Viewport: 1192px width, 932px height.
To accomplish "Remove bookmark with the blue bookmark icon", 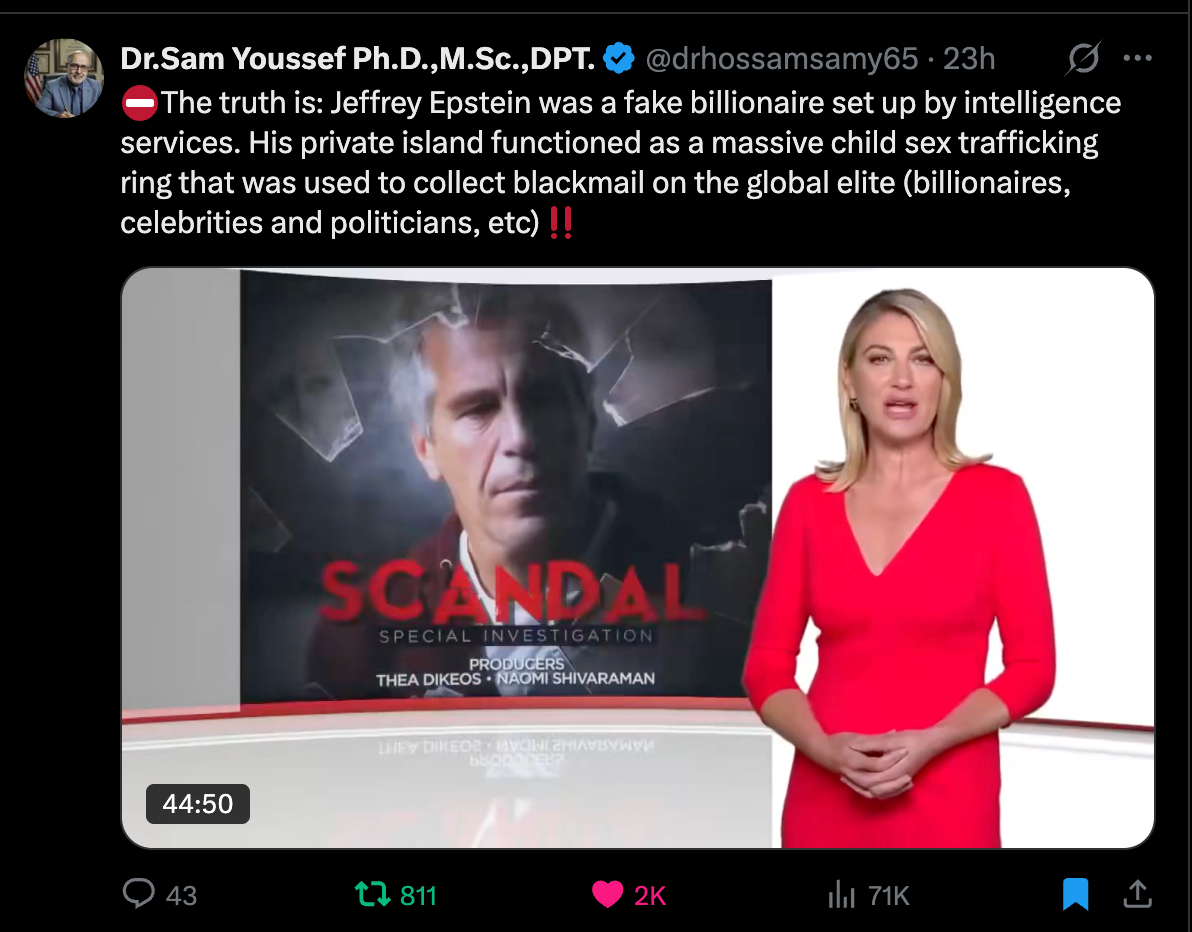I will click(x=1075, y=894).
